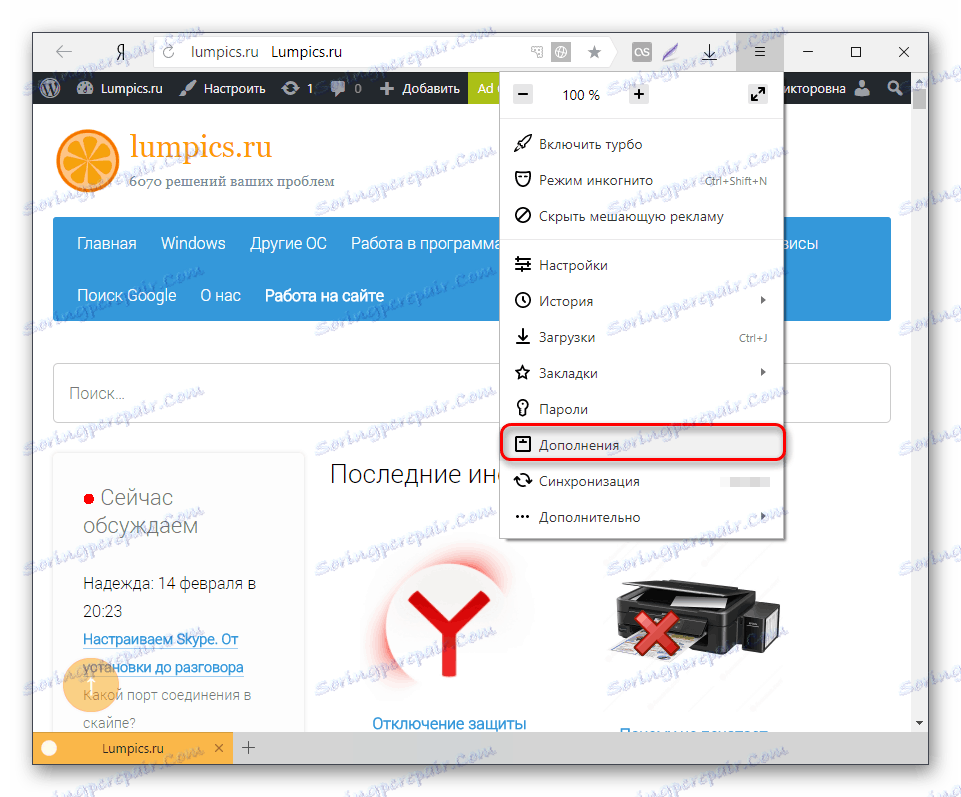Open the updates counter showing 1
Image resolution: width=961 pixels, height=797 pixels.
point(297,88)
